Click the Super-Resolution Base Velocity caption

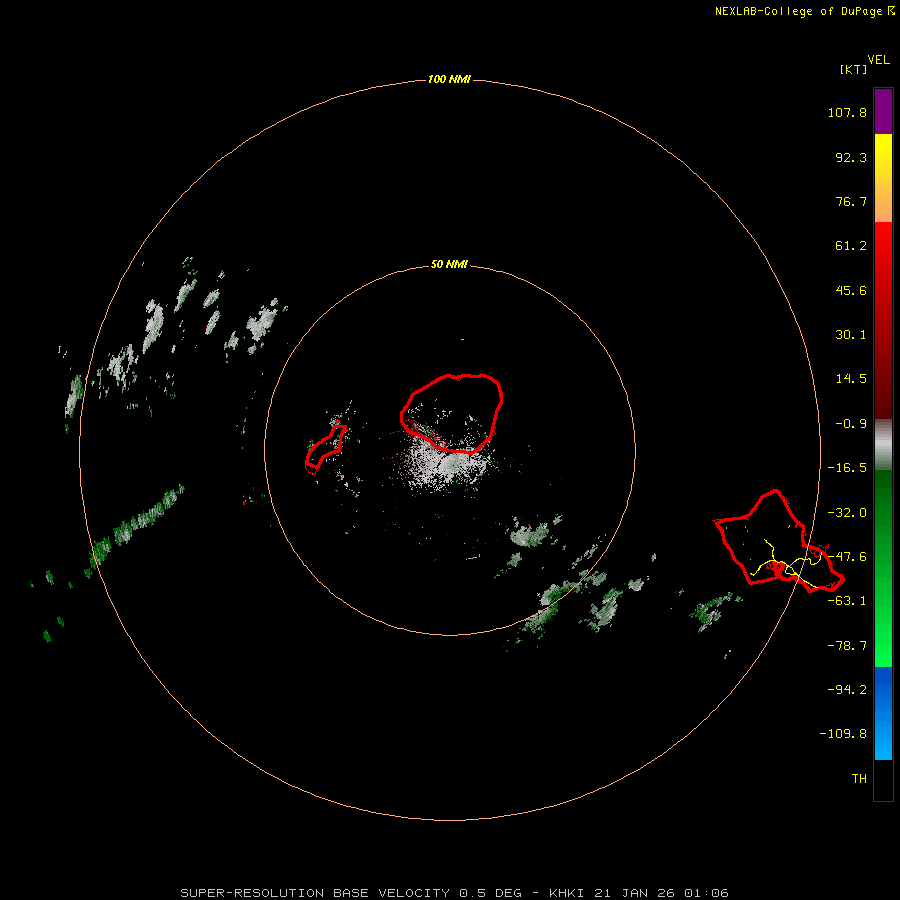455,893
